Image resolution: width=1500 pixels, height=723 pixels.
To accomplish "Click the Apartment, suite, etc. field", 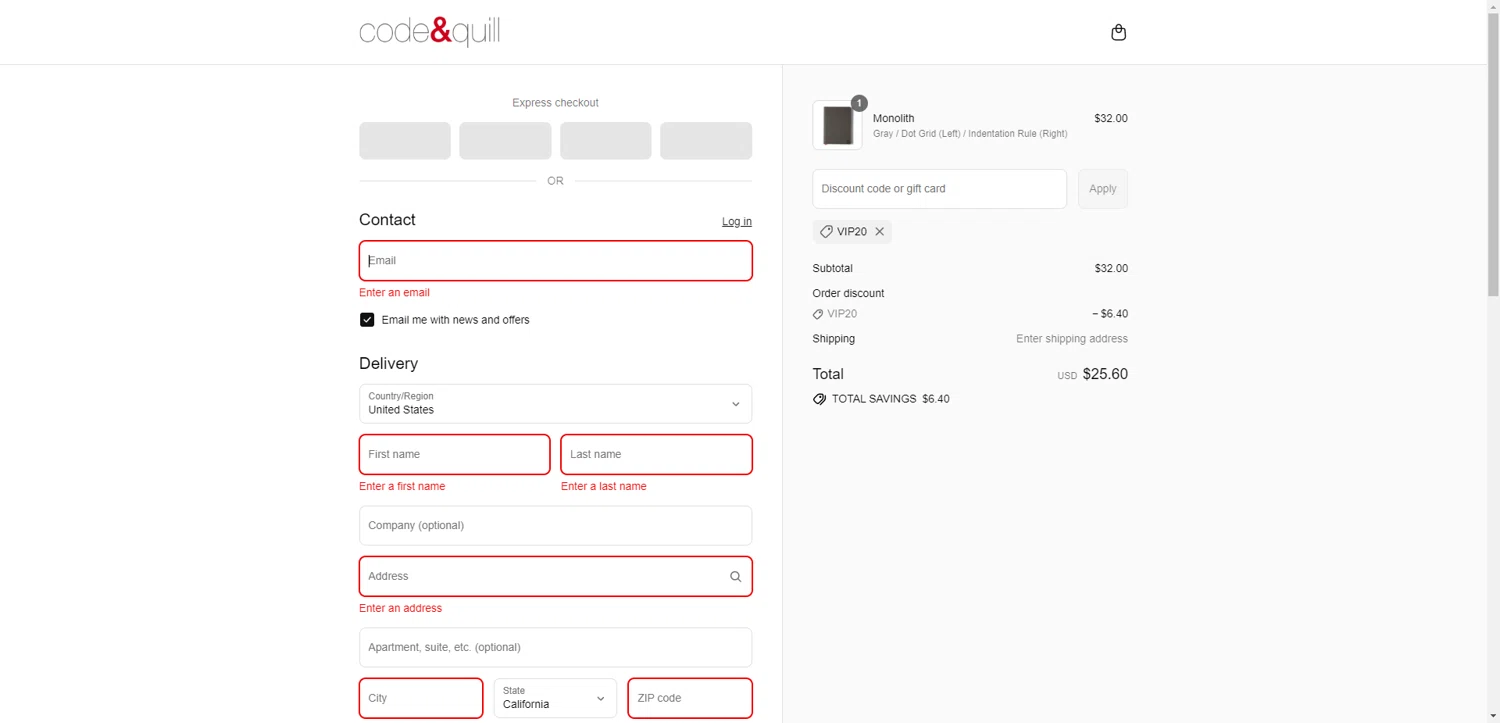I will (556, 647).
